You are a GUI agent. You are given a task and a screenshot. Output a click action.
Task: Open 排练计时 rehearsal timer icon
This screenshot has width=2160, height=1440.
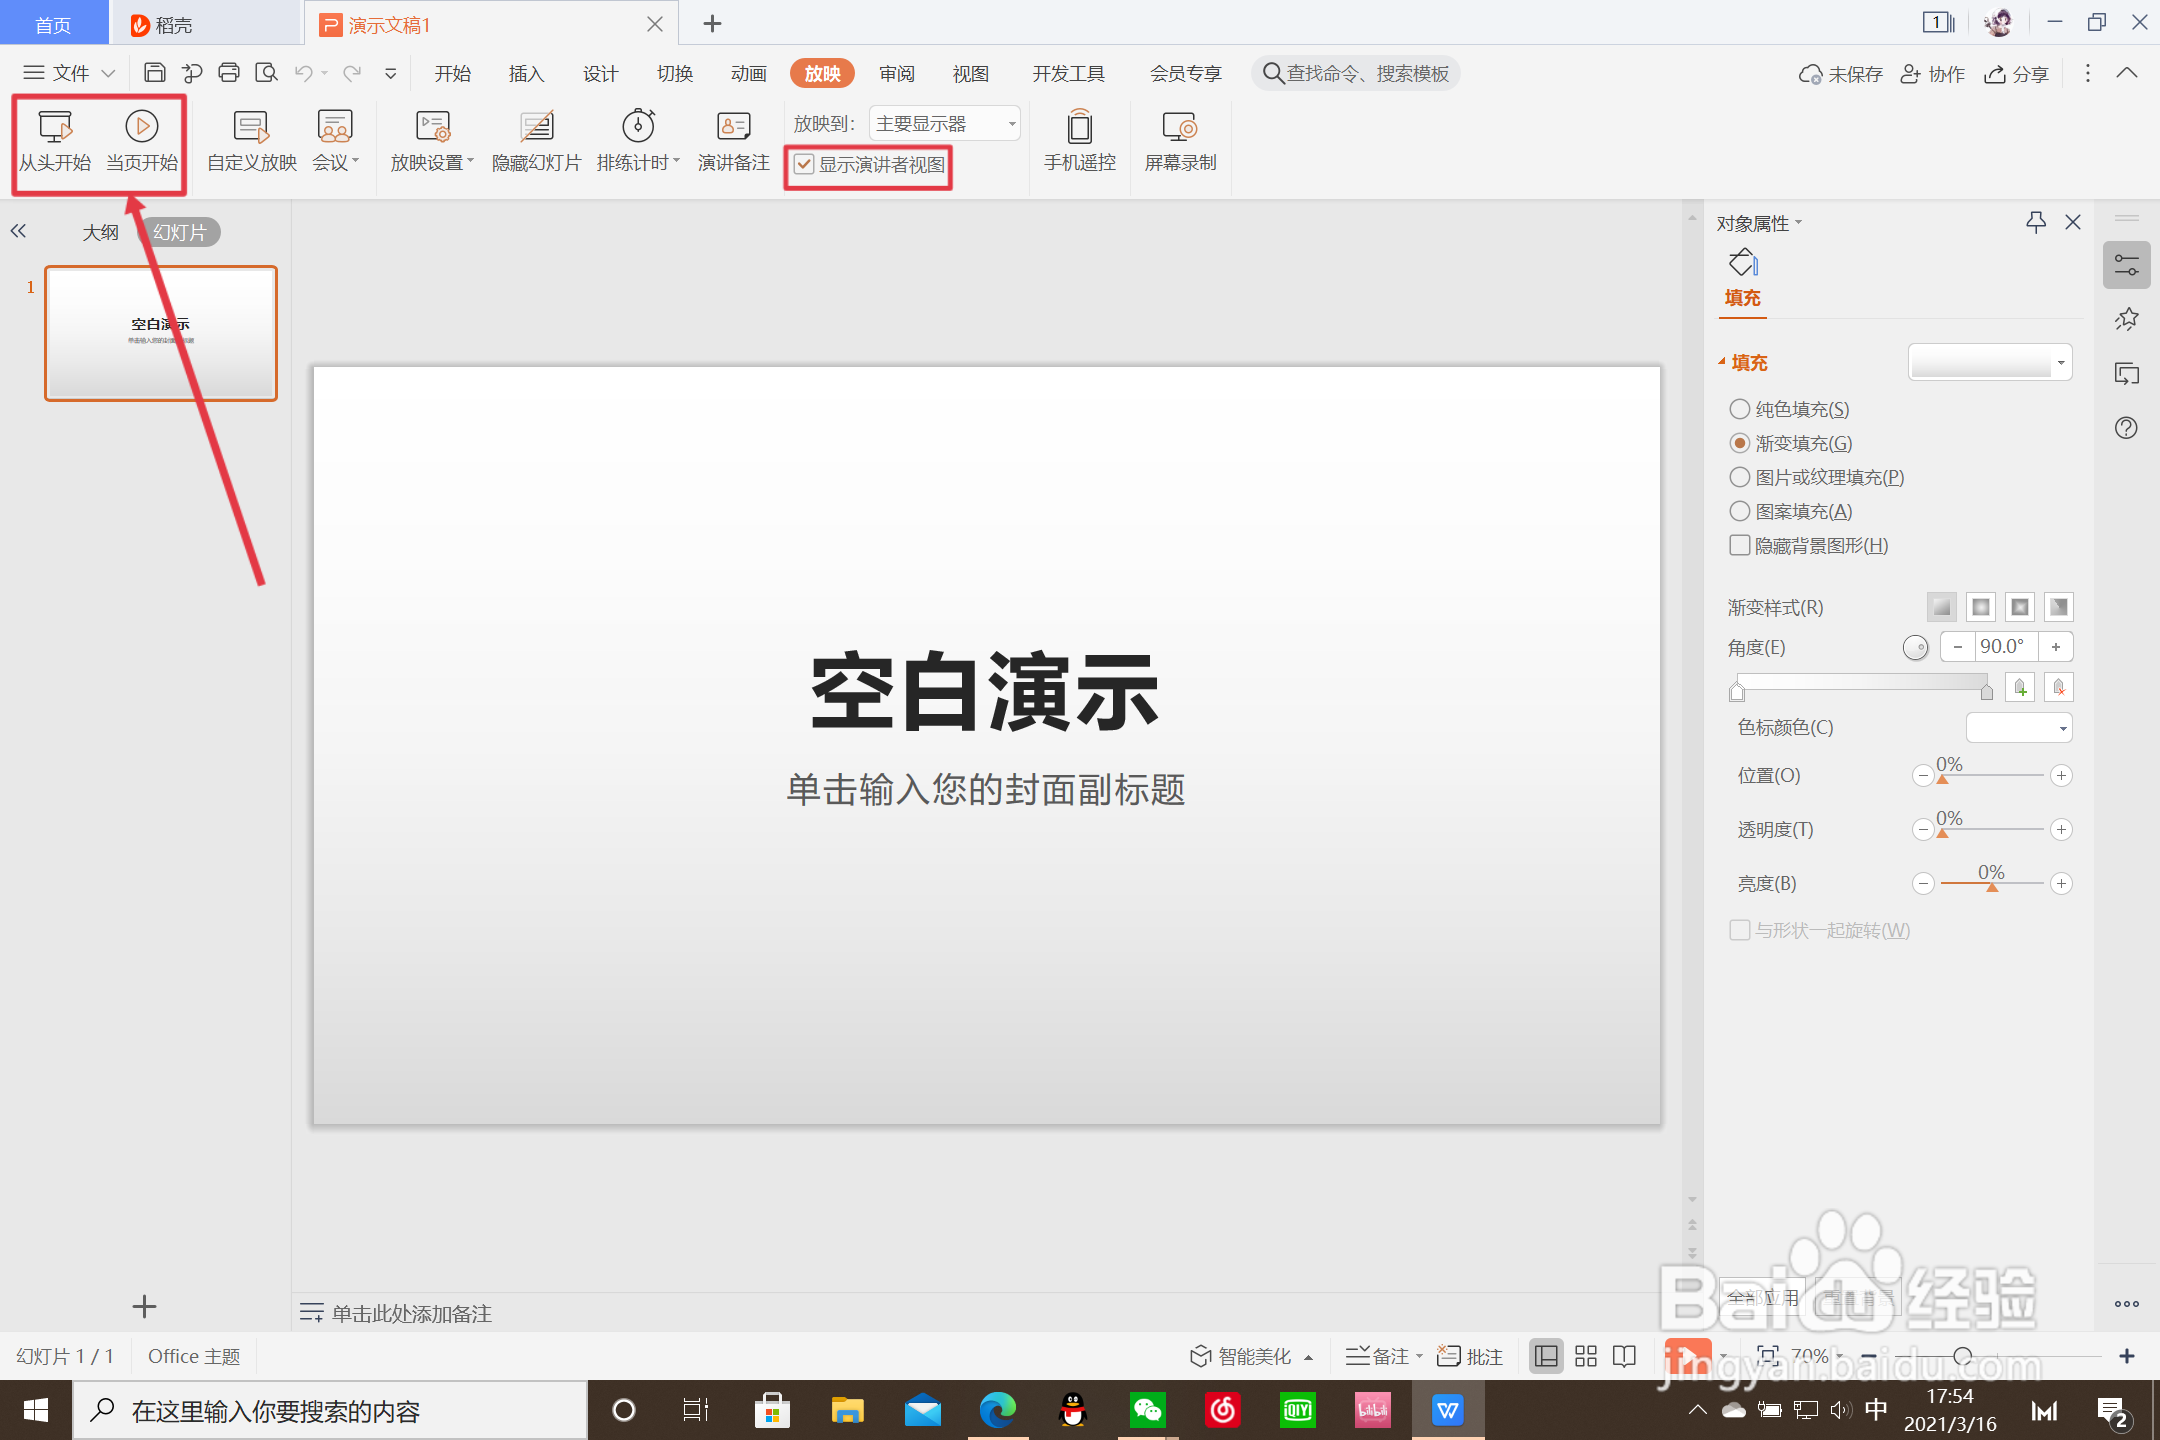[x=638, y=128]
